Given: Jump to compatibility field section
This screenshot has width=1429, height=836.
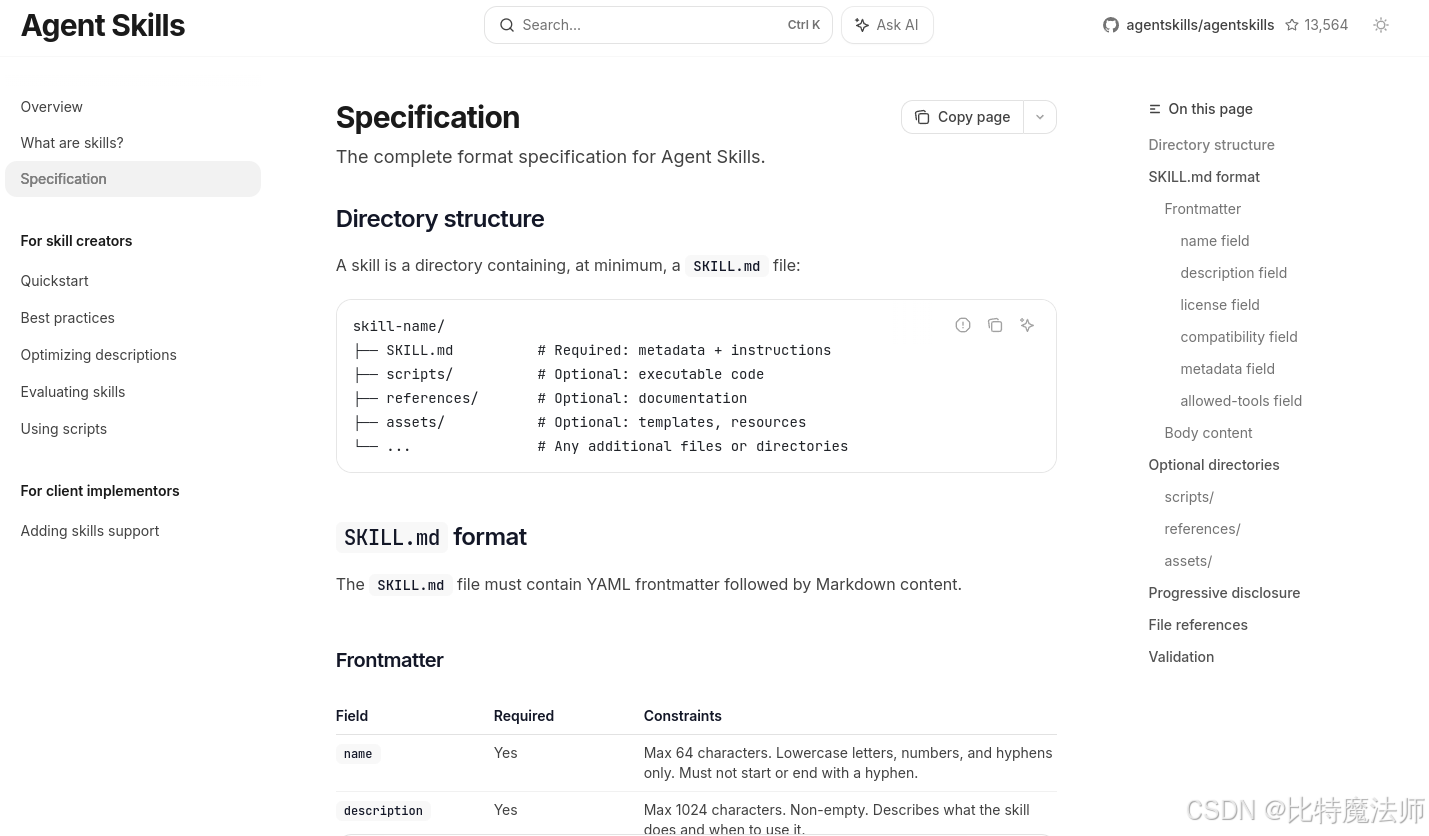Looking at the screenshot, I should [x=1238, y=337].
